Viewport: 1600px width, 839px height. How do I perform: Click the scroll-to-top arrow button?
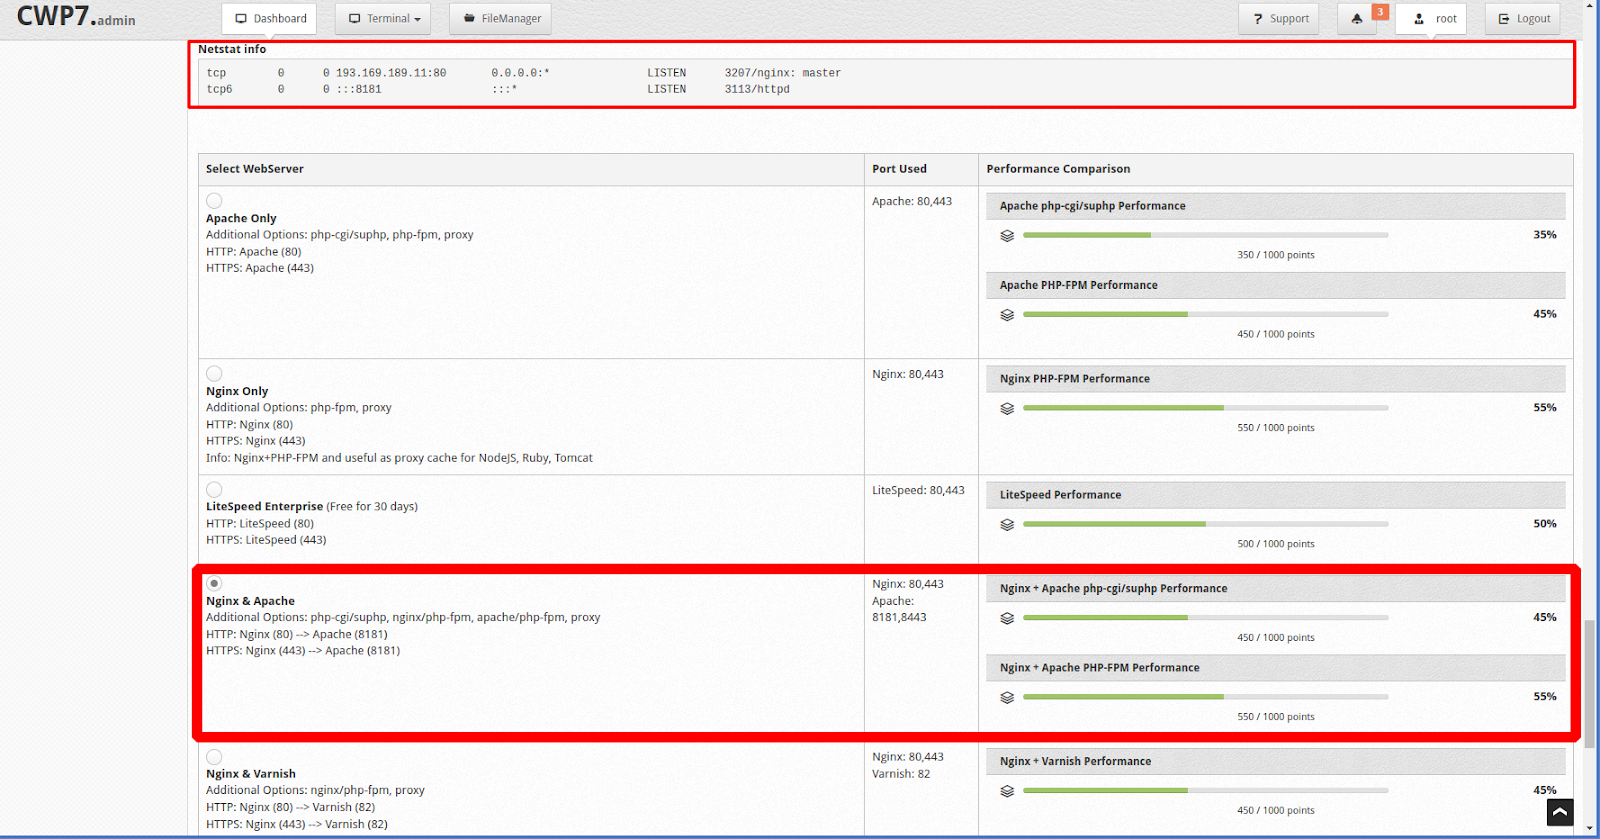pyautogui.click(x=1560, y=812)
